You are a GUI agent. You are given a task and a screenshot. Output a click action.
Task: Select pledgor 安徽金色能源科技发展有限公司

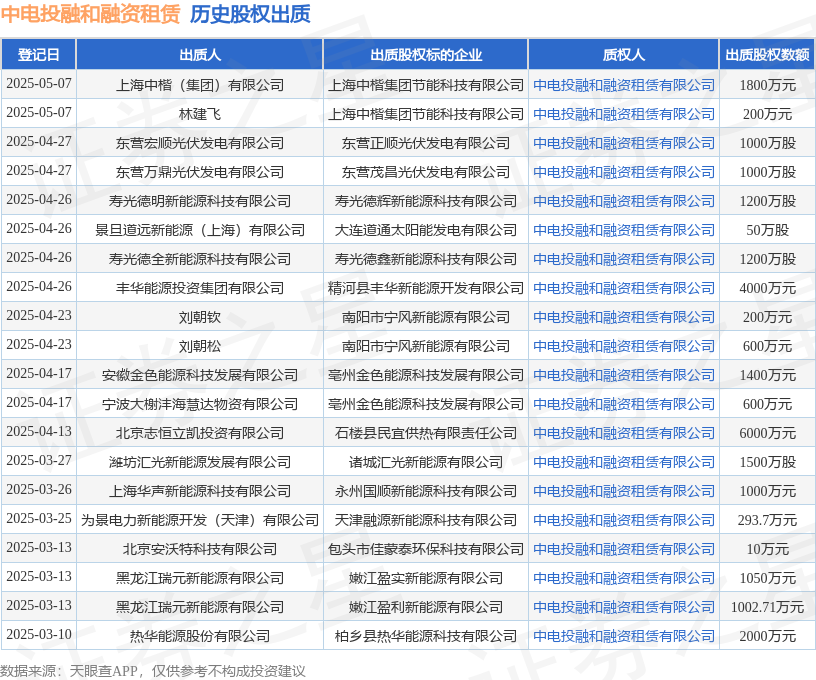pos(200,375)
